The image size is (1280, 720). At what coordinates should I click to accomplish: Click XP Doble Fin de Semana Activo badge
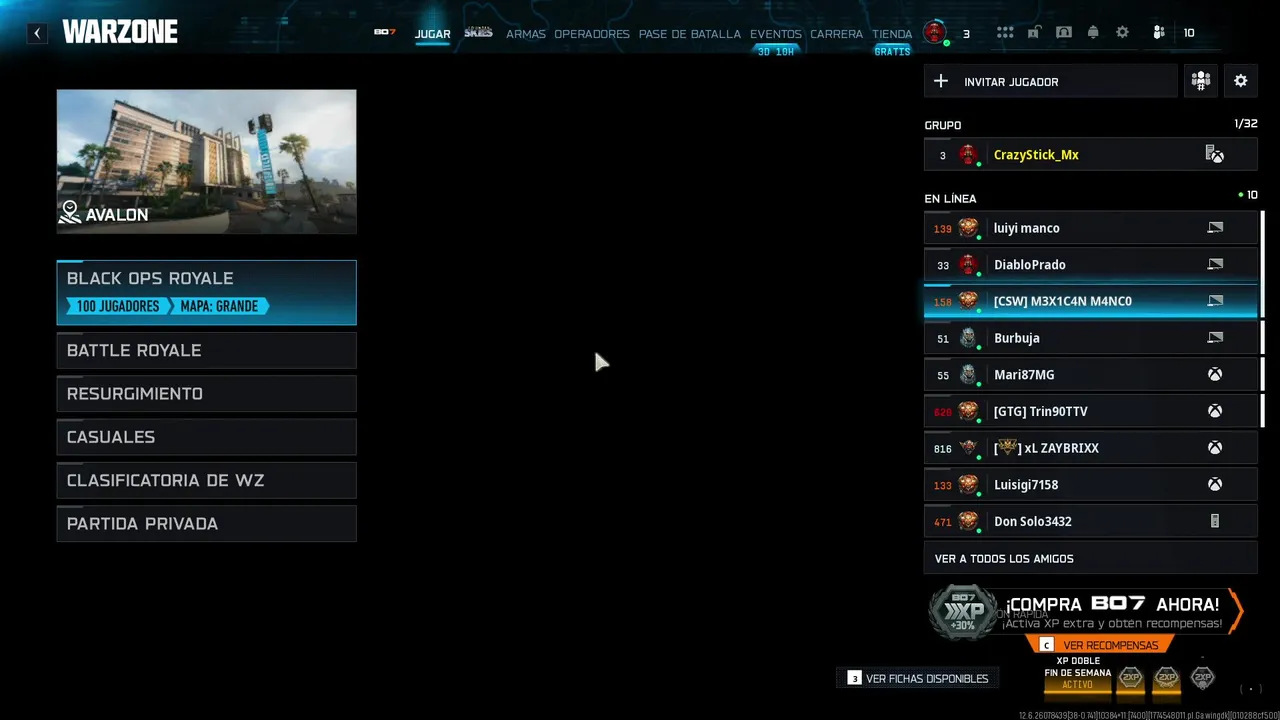(1078, 673)
